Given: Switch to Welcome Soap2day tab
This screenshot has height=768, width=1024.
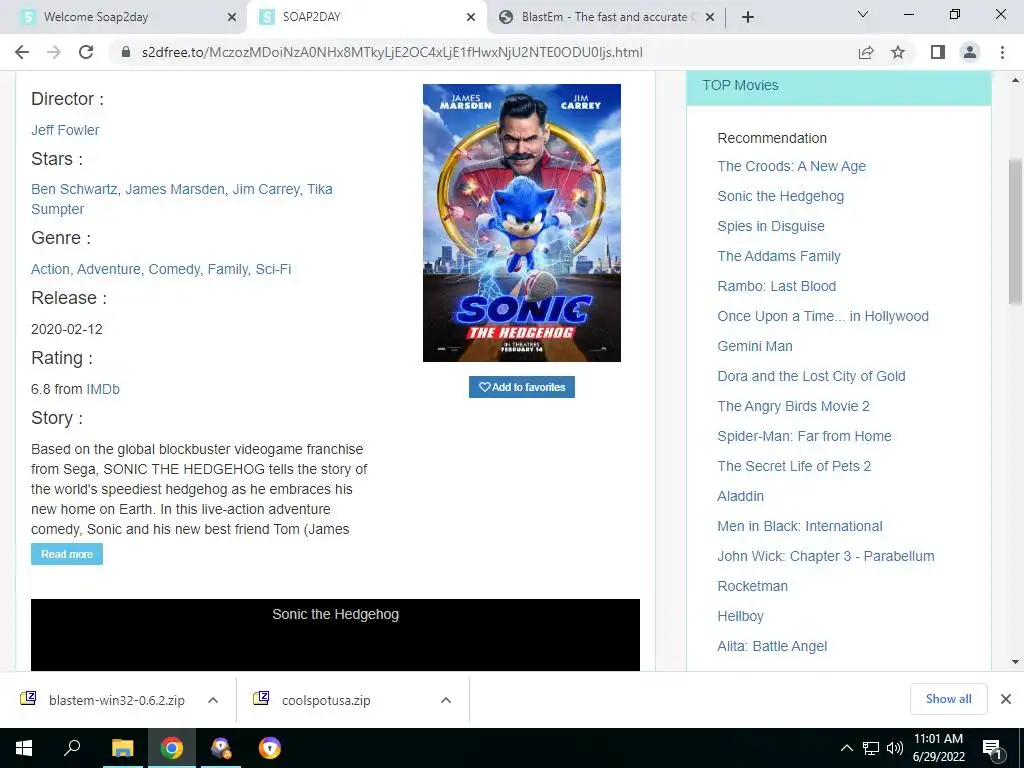Looking at the screenshot, I should (x=124, y=17).
